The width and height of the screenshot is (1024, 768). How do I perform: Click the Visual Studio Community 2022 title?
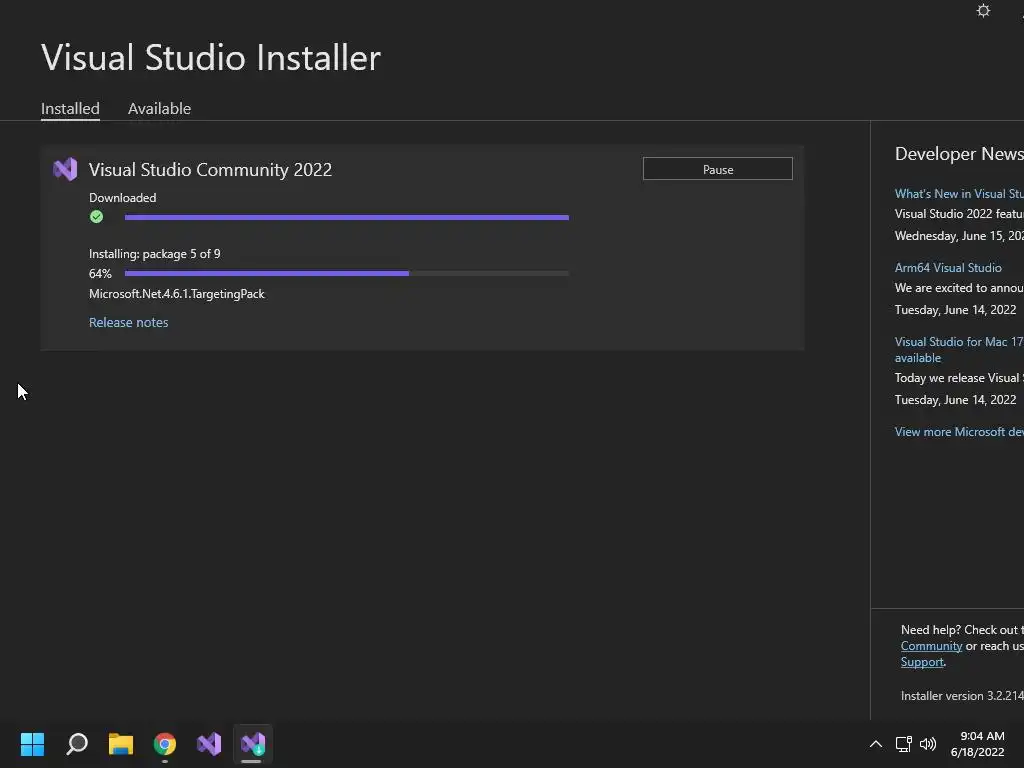tap(210, 170)
